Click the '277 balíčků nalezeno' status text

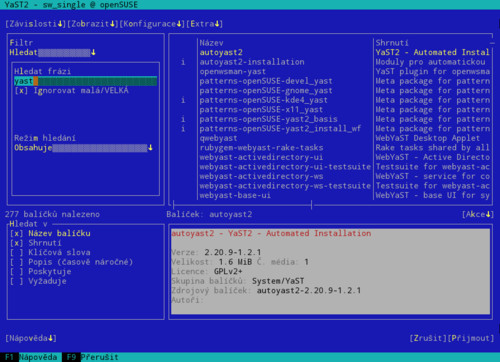(x=52, y=214)
